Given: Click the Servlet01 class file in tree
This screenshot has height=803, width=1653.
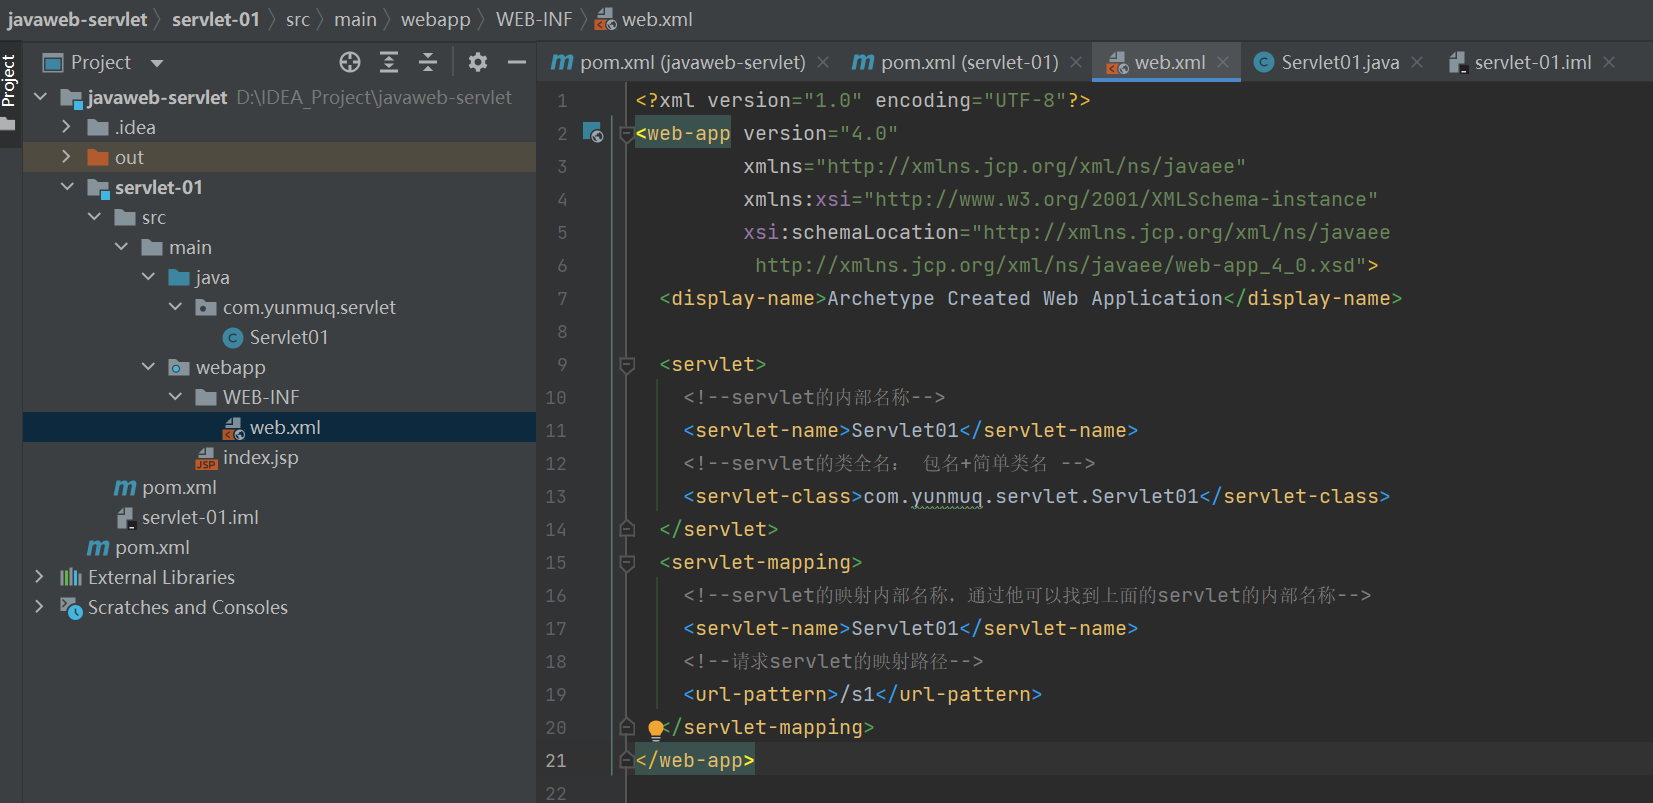Looking at the screenshot, I should coord(288,337).
